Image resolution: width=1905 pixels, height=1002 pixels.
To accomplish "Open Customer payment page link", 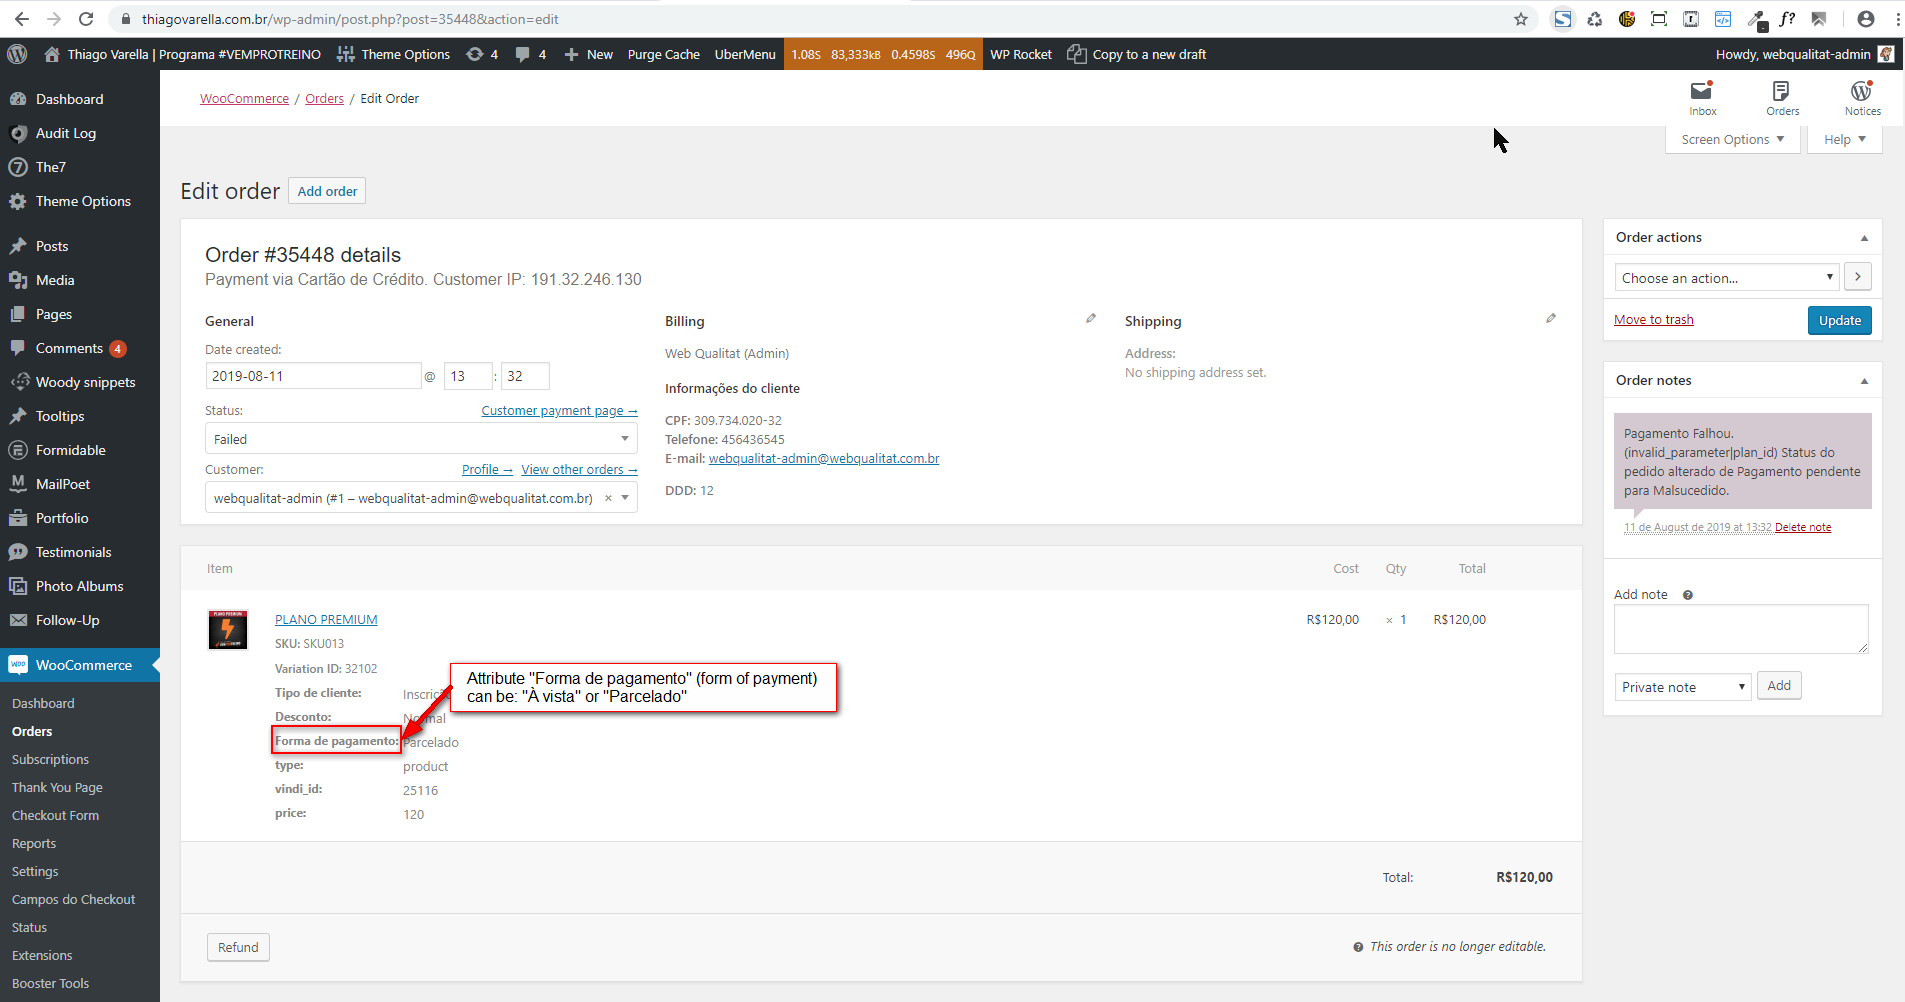I will [x=559, y=411].
